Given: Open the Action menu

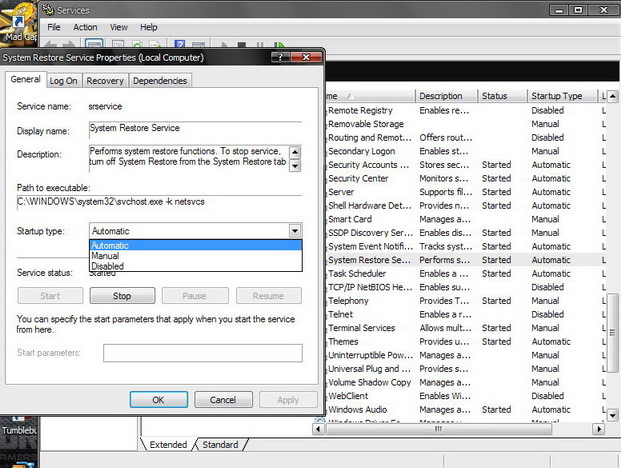Looking at the screenshot, I should coord(85,27).
